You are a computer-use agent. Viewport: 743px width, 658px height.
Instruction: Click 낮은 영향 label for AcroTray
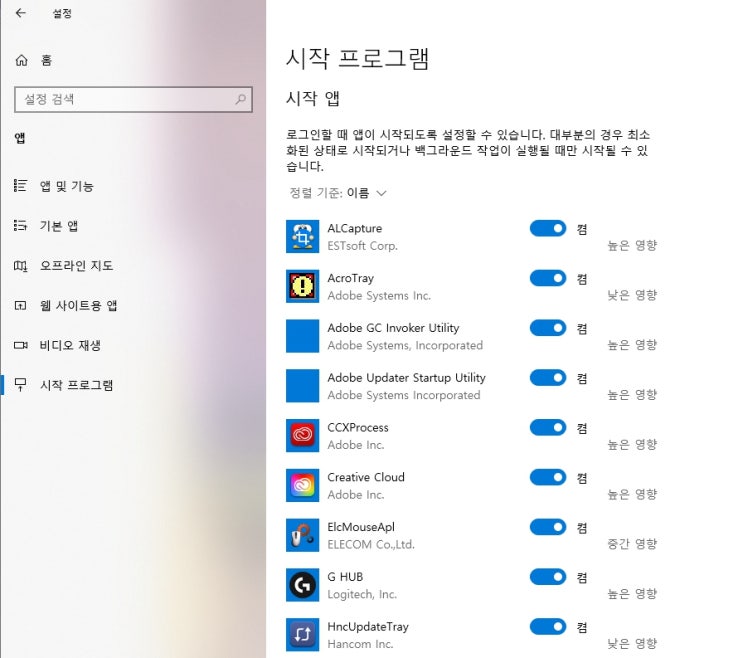pos(632,295)
